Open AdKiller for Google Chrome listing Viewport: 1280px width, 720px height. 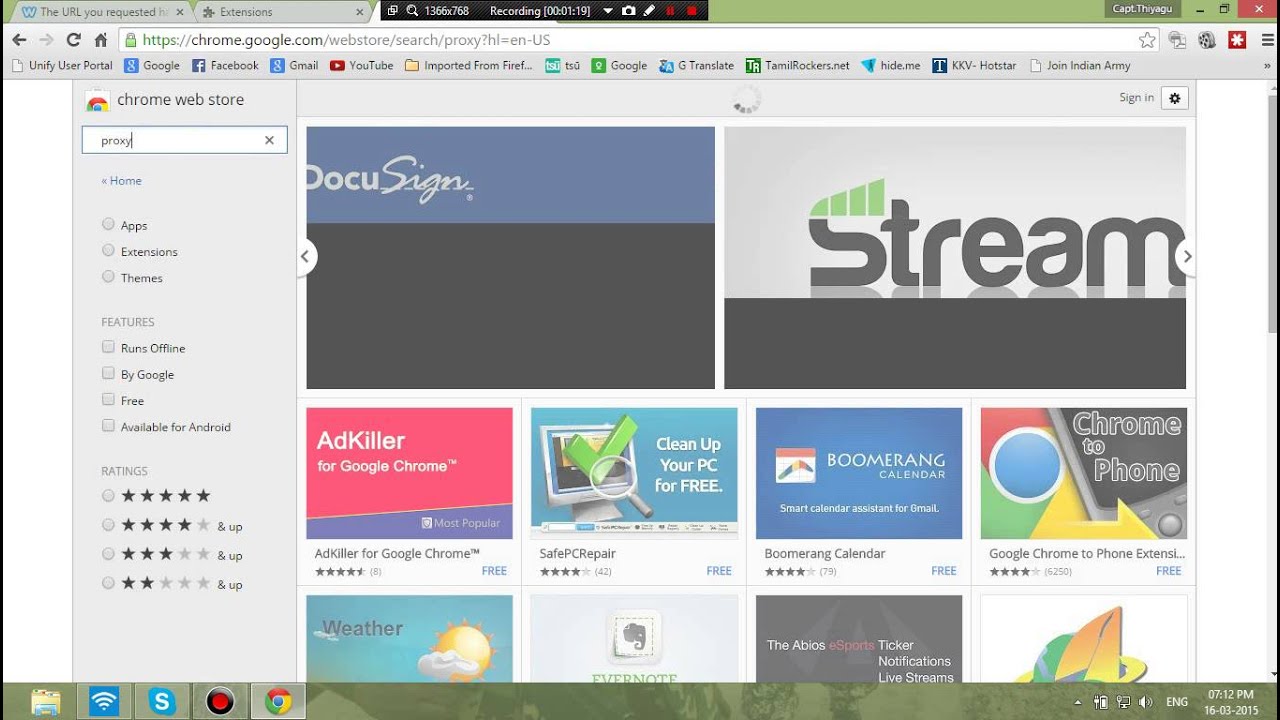click(x=409, y=473)
